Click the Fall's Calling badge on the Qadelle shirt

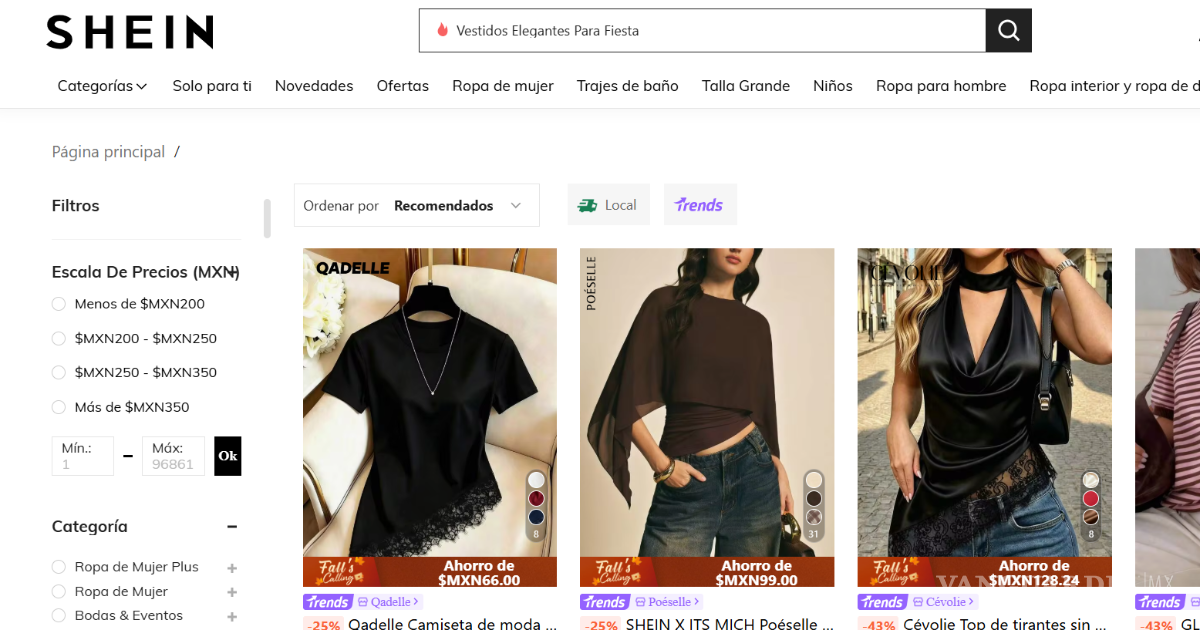[x=339, y=573]
